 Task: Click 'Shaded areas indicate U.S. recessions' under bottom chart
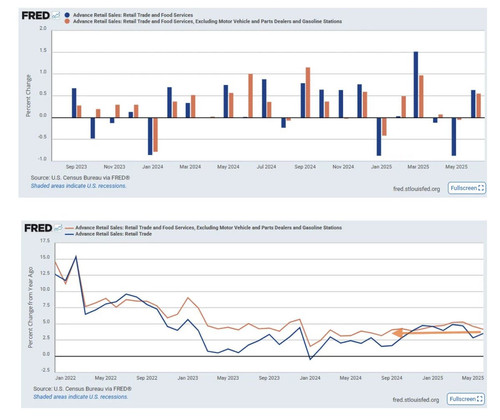(80, 397)
